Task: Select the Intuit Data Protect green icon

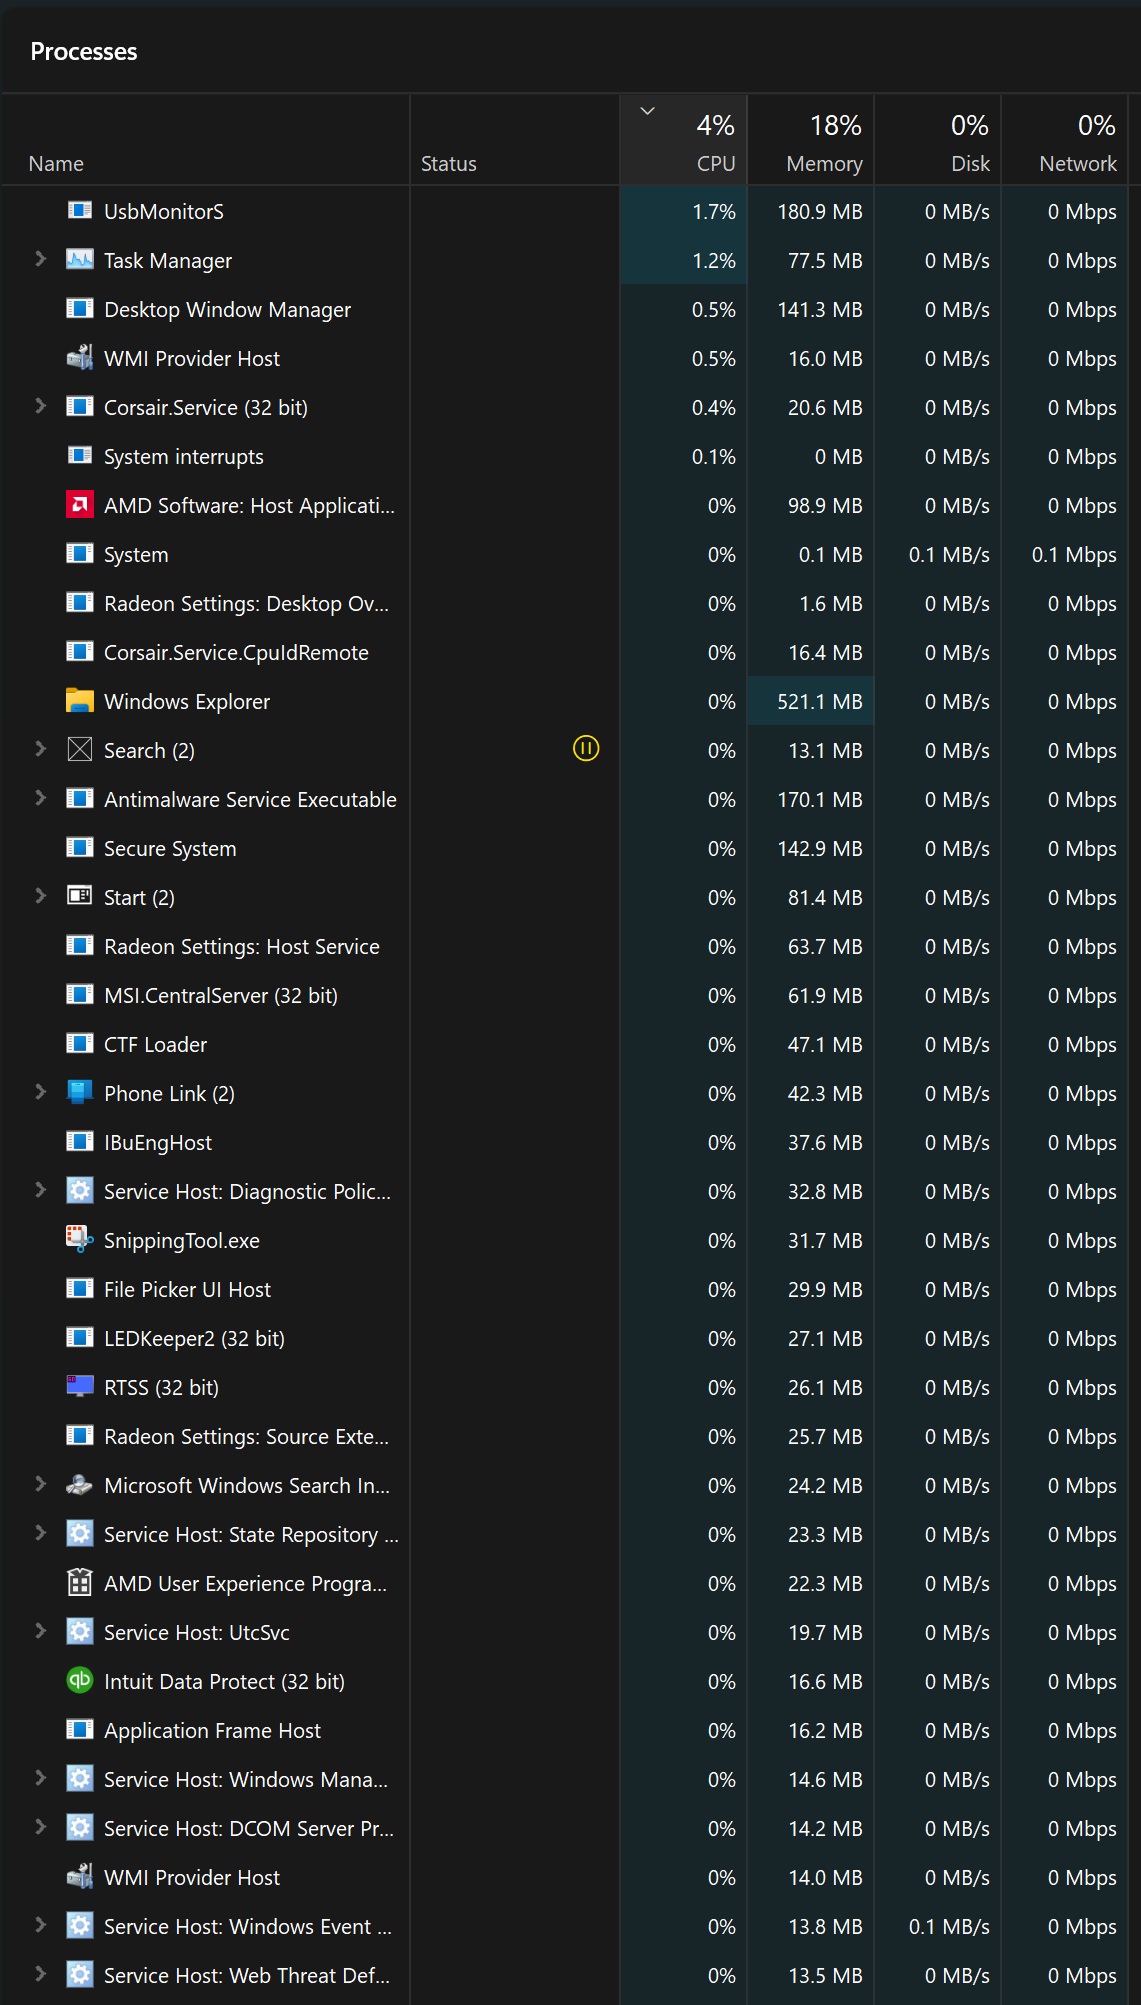Action: pos(80,1681)
